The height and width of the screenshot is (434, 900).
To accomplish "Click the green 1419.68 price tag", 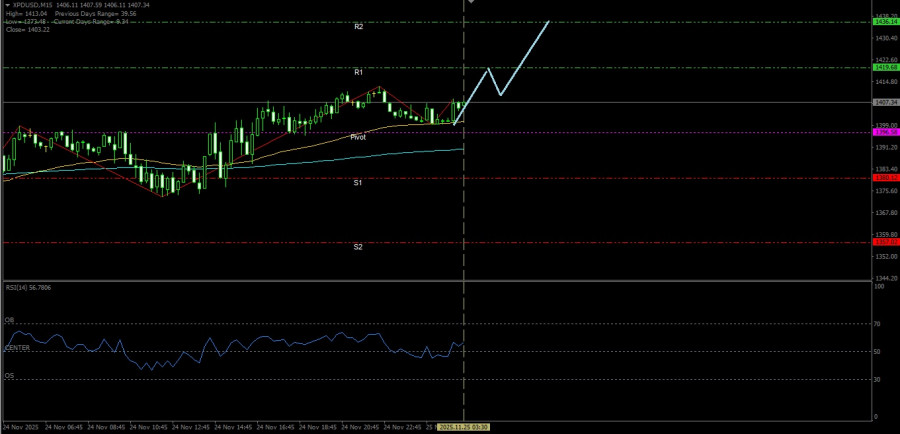I will click(885, 68).
